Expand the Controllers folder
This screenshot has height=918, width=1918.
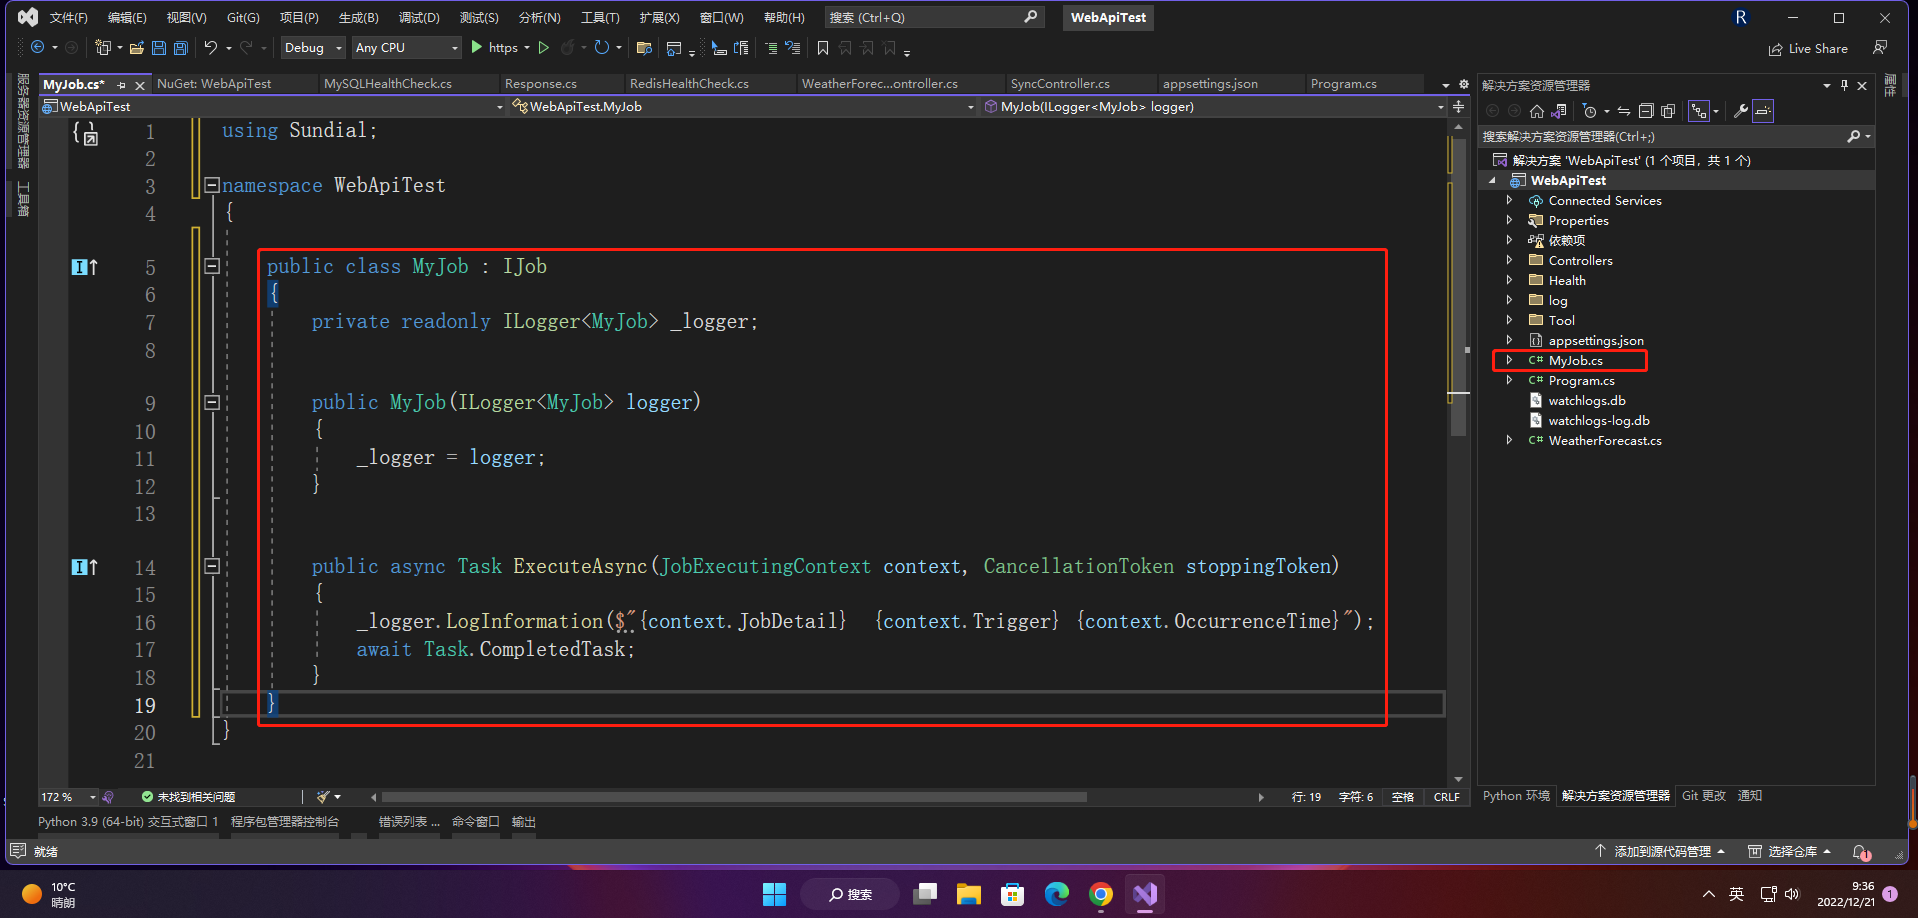click(1509, 260)
